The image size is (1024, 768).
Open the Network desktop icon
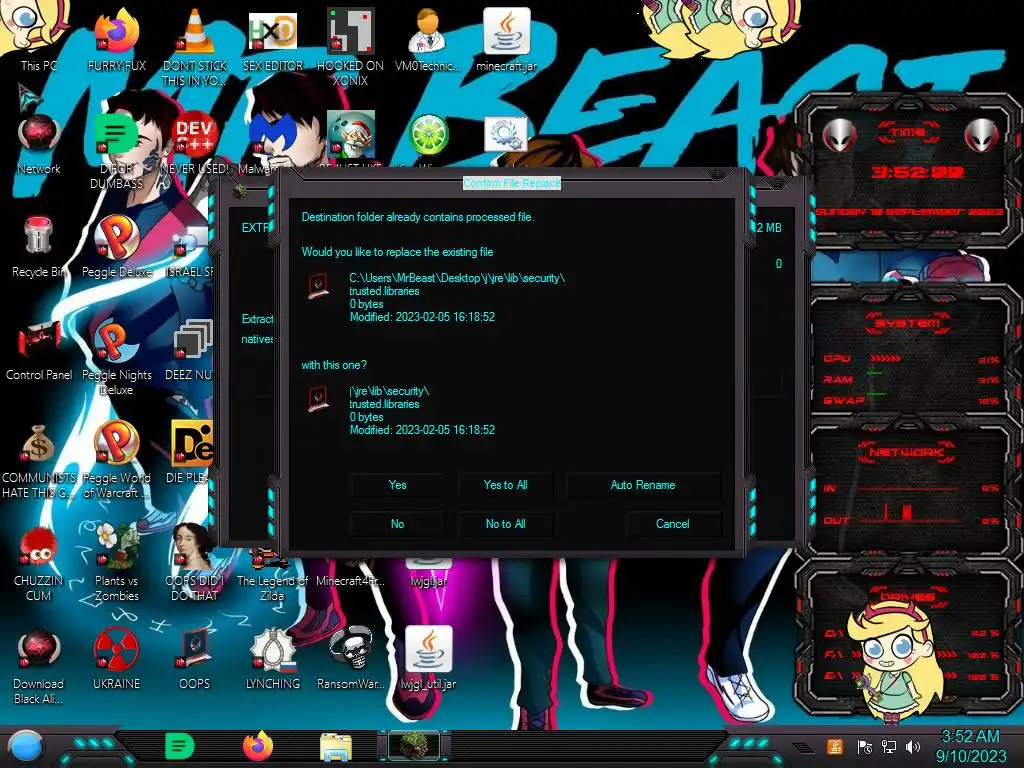(x=39, y=145)
